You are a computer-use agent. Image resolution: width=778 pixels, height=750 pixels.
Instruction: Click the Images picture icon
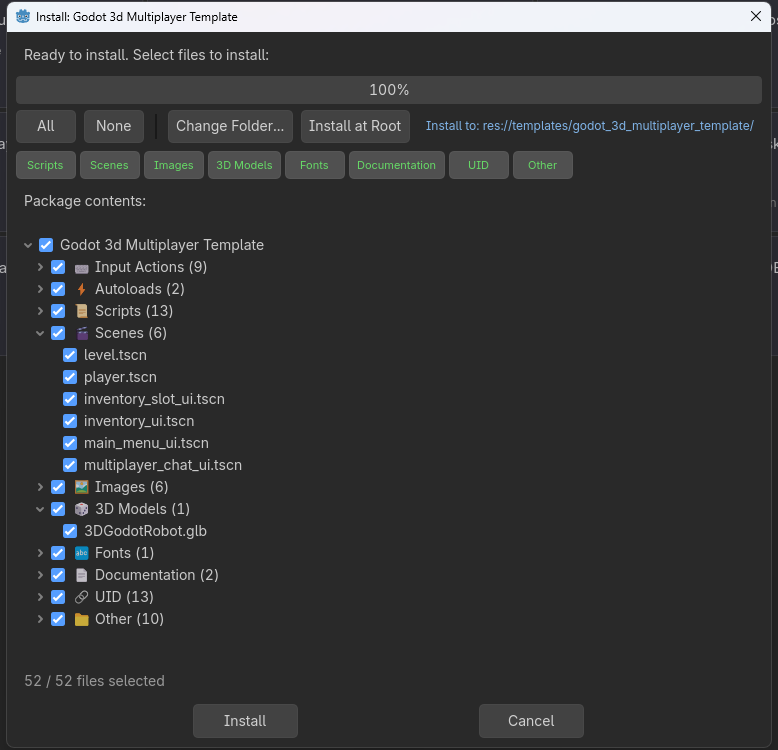[81, 487]
